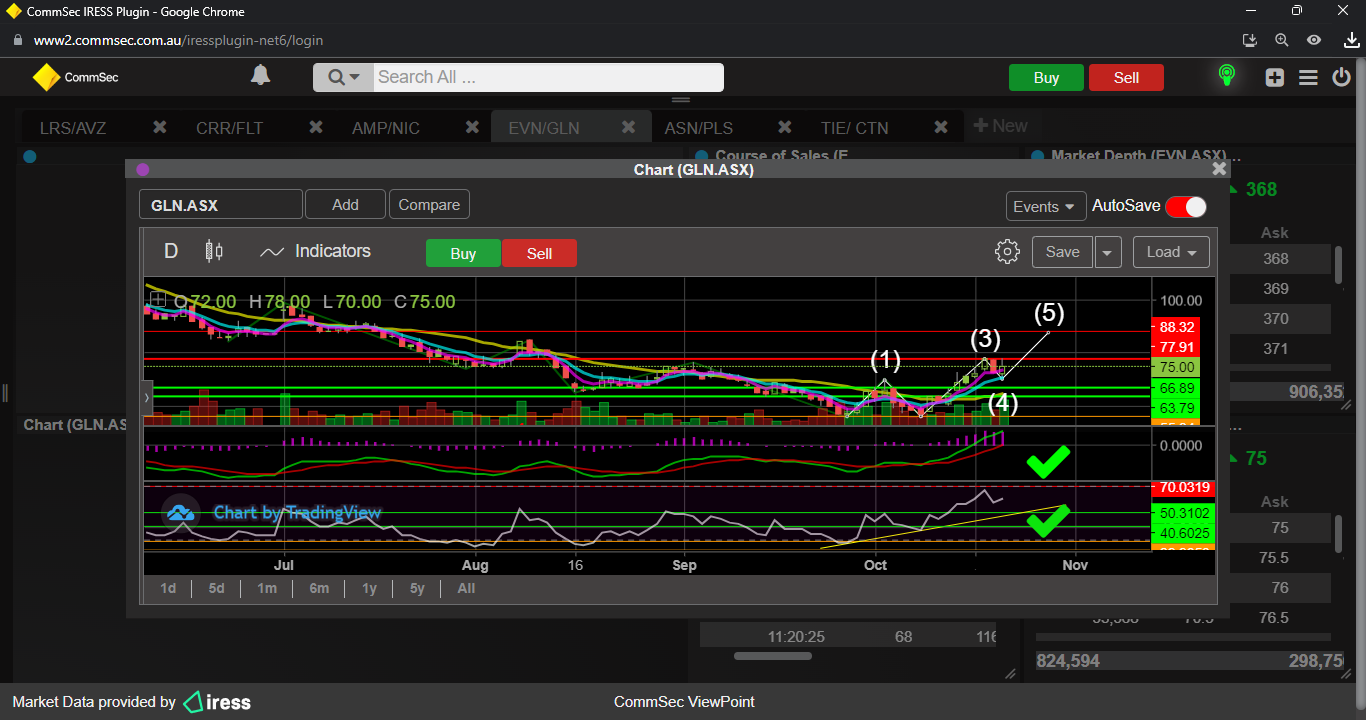Expand the Events dropdown
The image size is (1366, 720).
1045,206
